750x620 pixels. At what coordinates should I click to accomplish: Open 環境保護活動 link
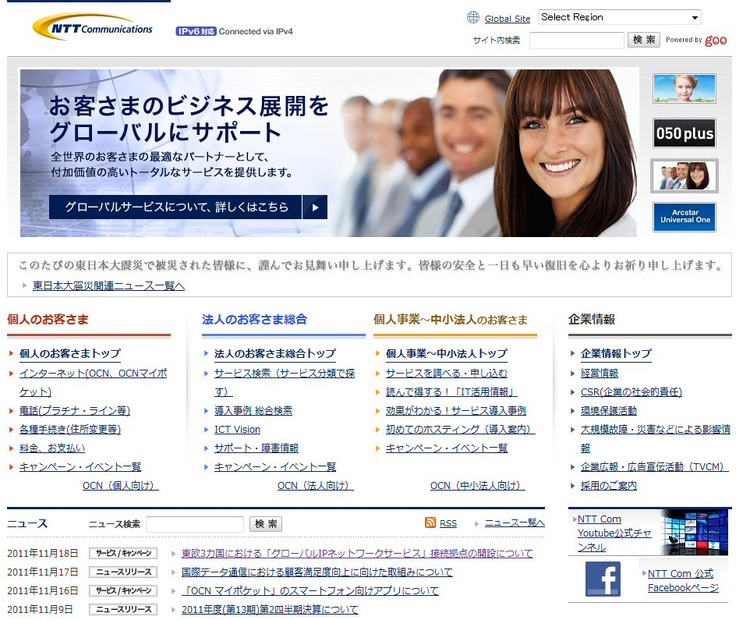tap(608, 410)
